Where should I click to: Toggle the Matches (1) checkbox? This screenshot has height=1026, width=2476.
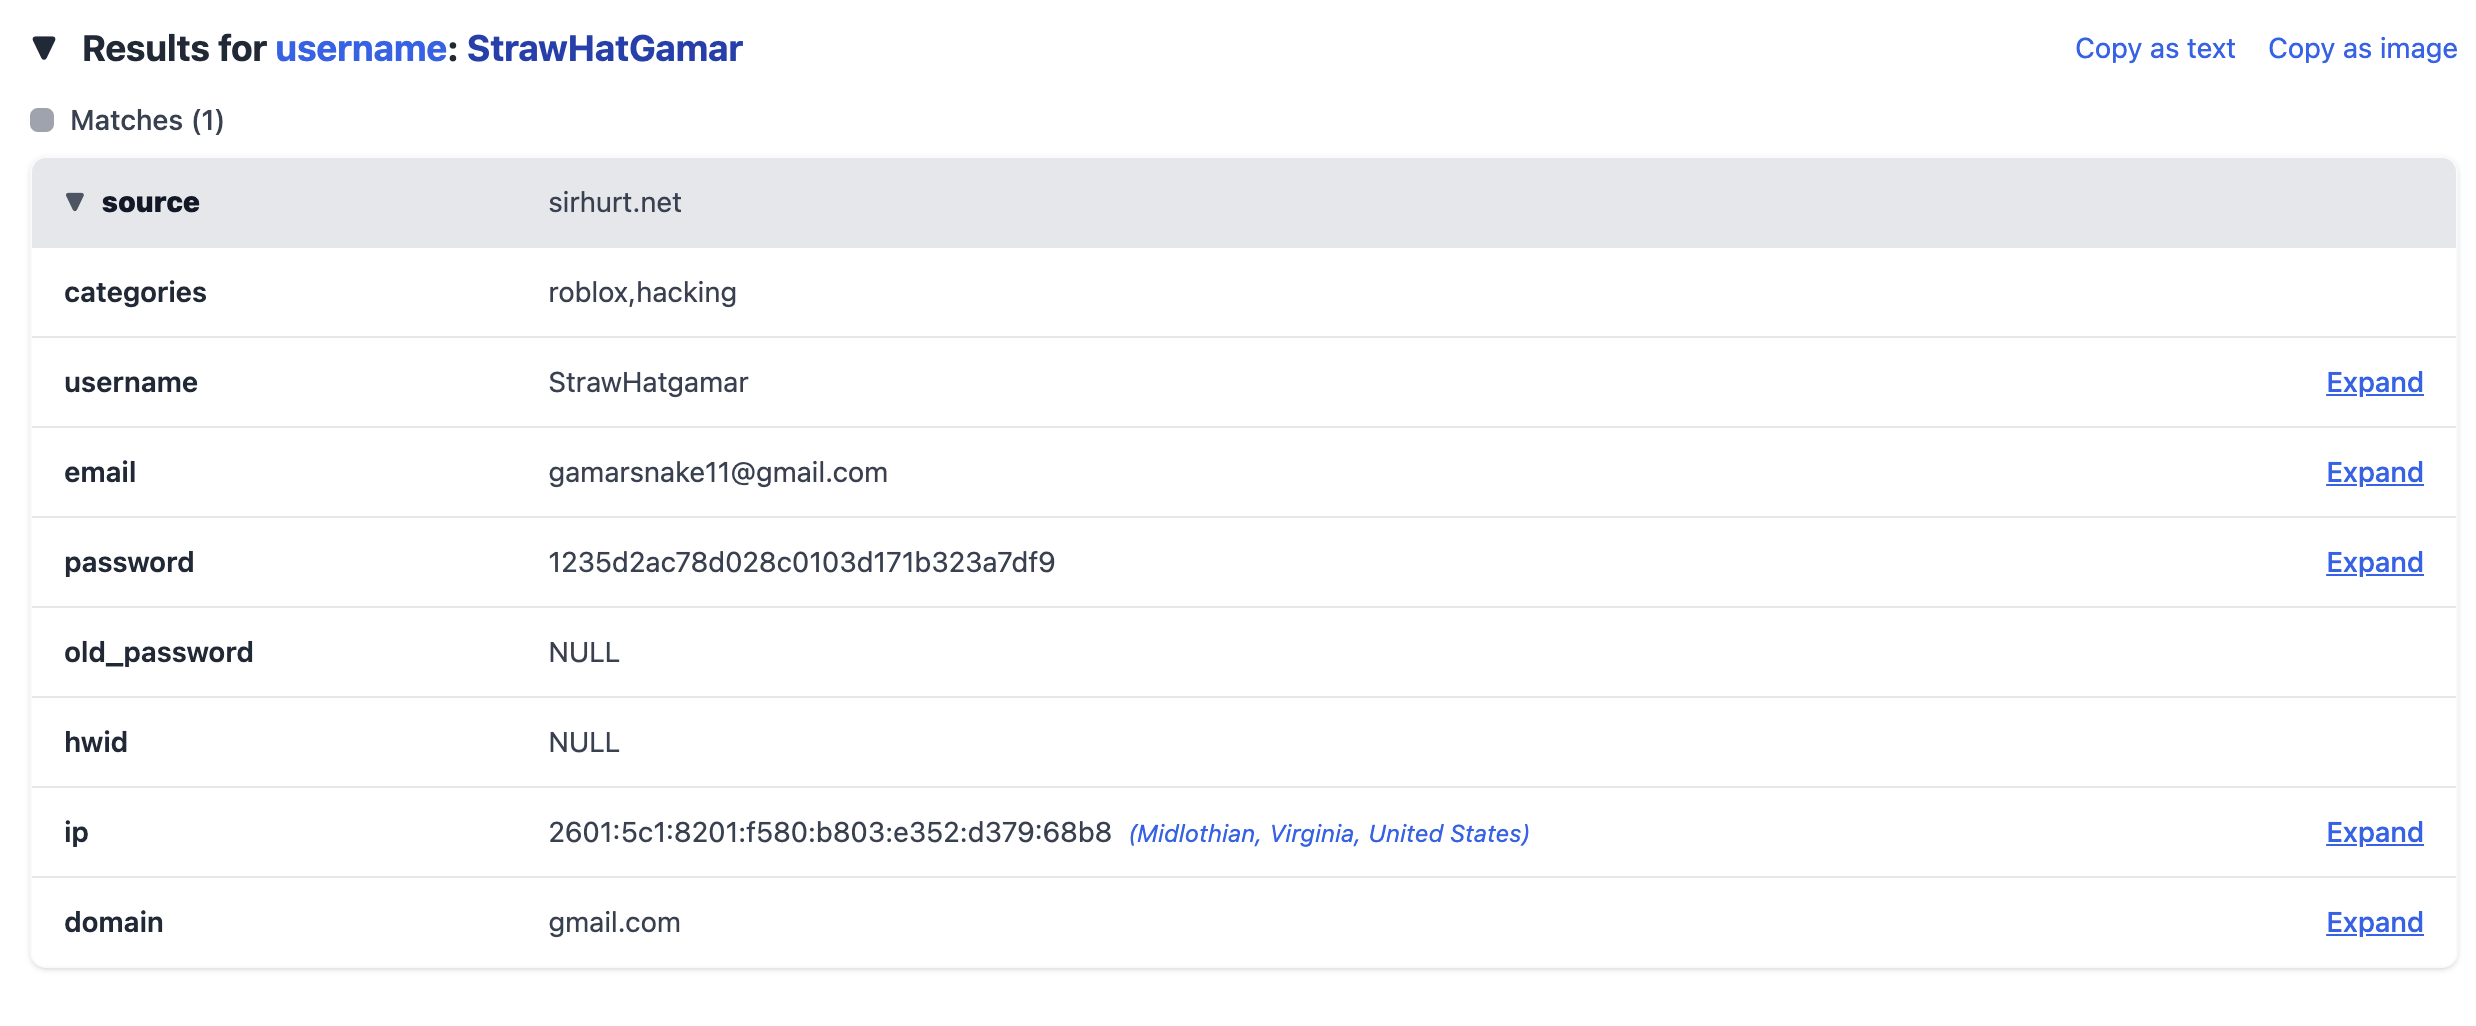(x=42, y=120)
